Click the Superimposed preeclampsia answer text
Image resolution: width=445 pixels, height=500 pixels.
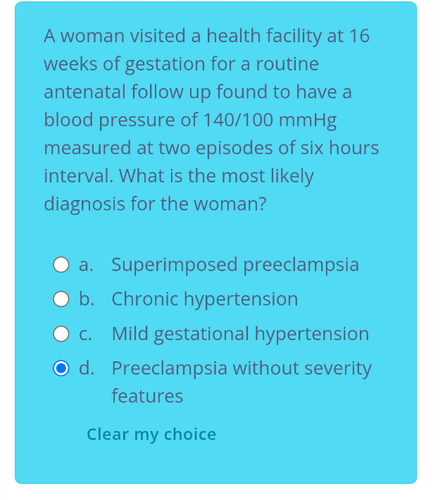pyautogui.click(x=235, y=265)
